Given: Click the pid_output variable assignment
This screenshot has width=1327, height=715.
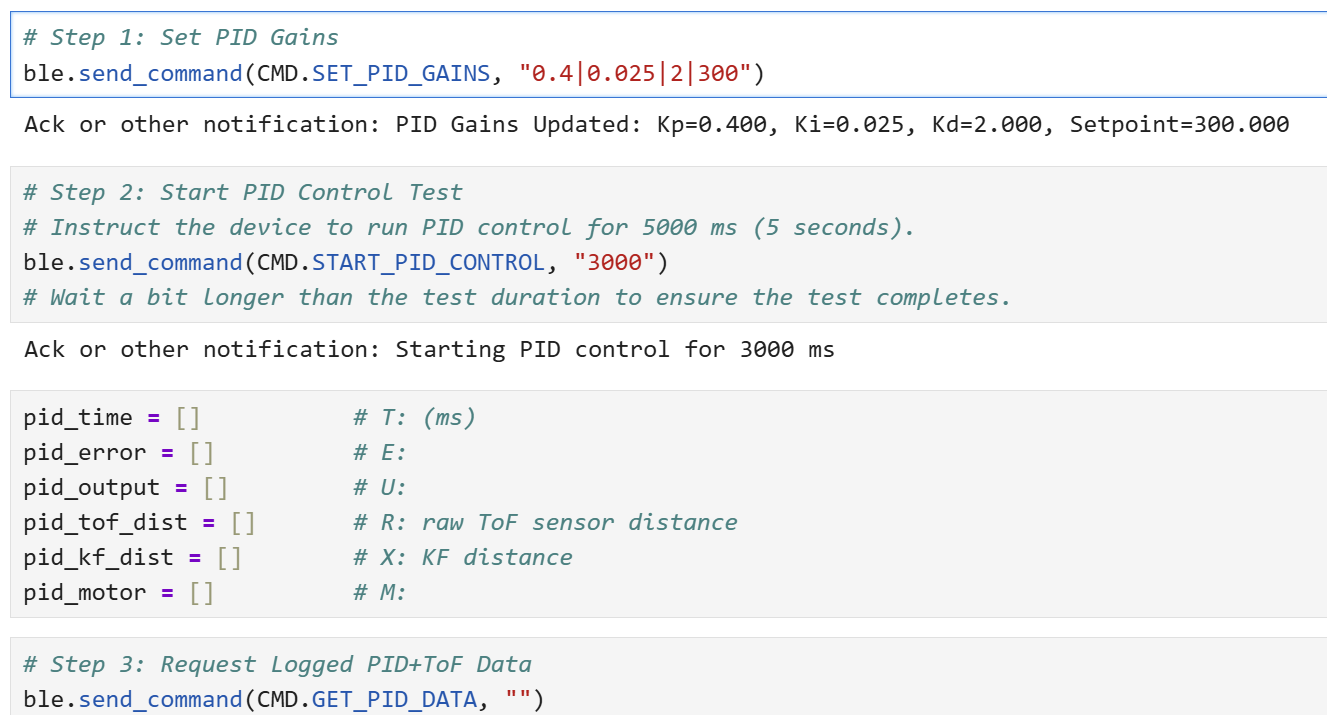Looking at the screenshot, I should coord(126,487).
